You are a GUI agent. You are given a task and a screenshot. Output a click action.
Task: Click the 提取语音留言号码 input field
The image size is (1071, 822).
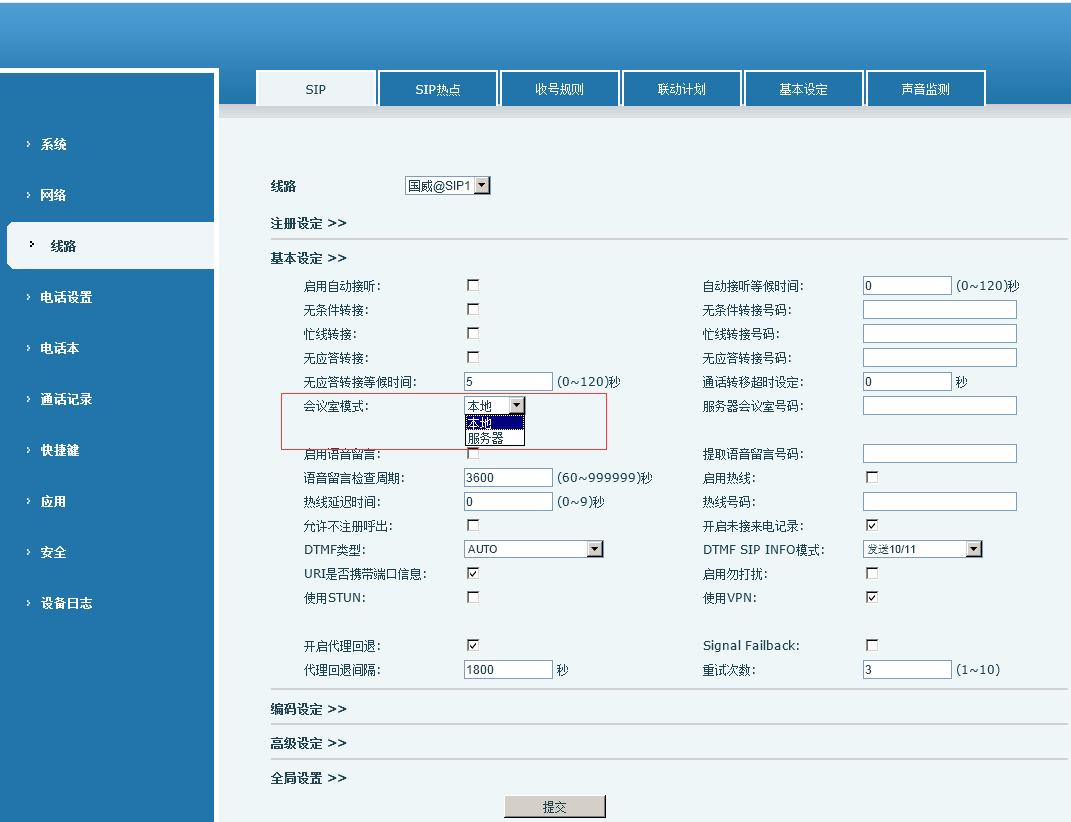(940, 454)
